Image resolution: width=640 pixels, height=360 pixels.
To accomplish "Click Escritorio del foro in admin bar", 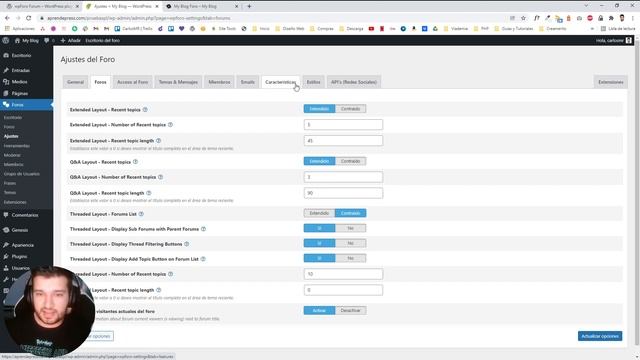I will 102,40.
